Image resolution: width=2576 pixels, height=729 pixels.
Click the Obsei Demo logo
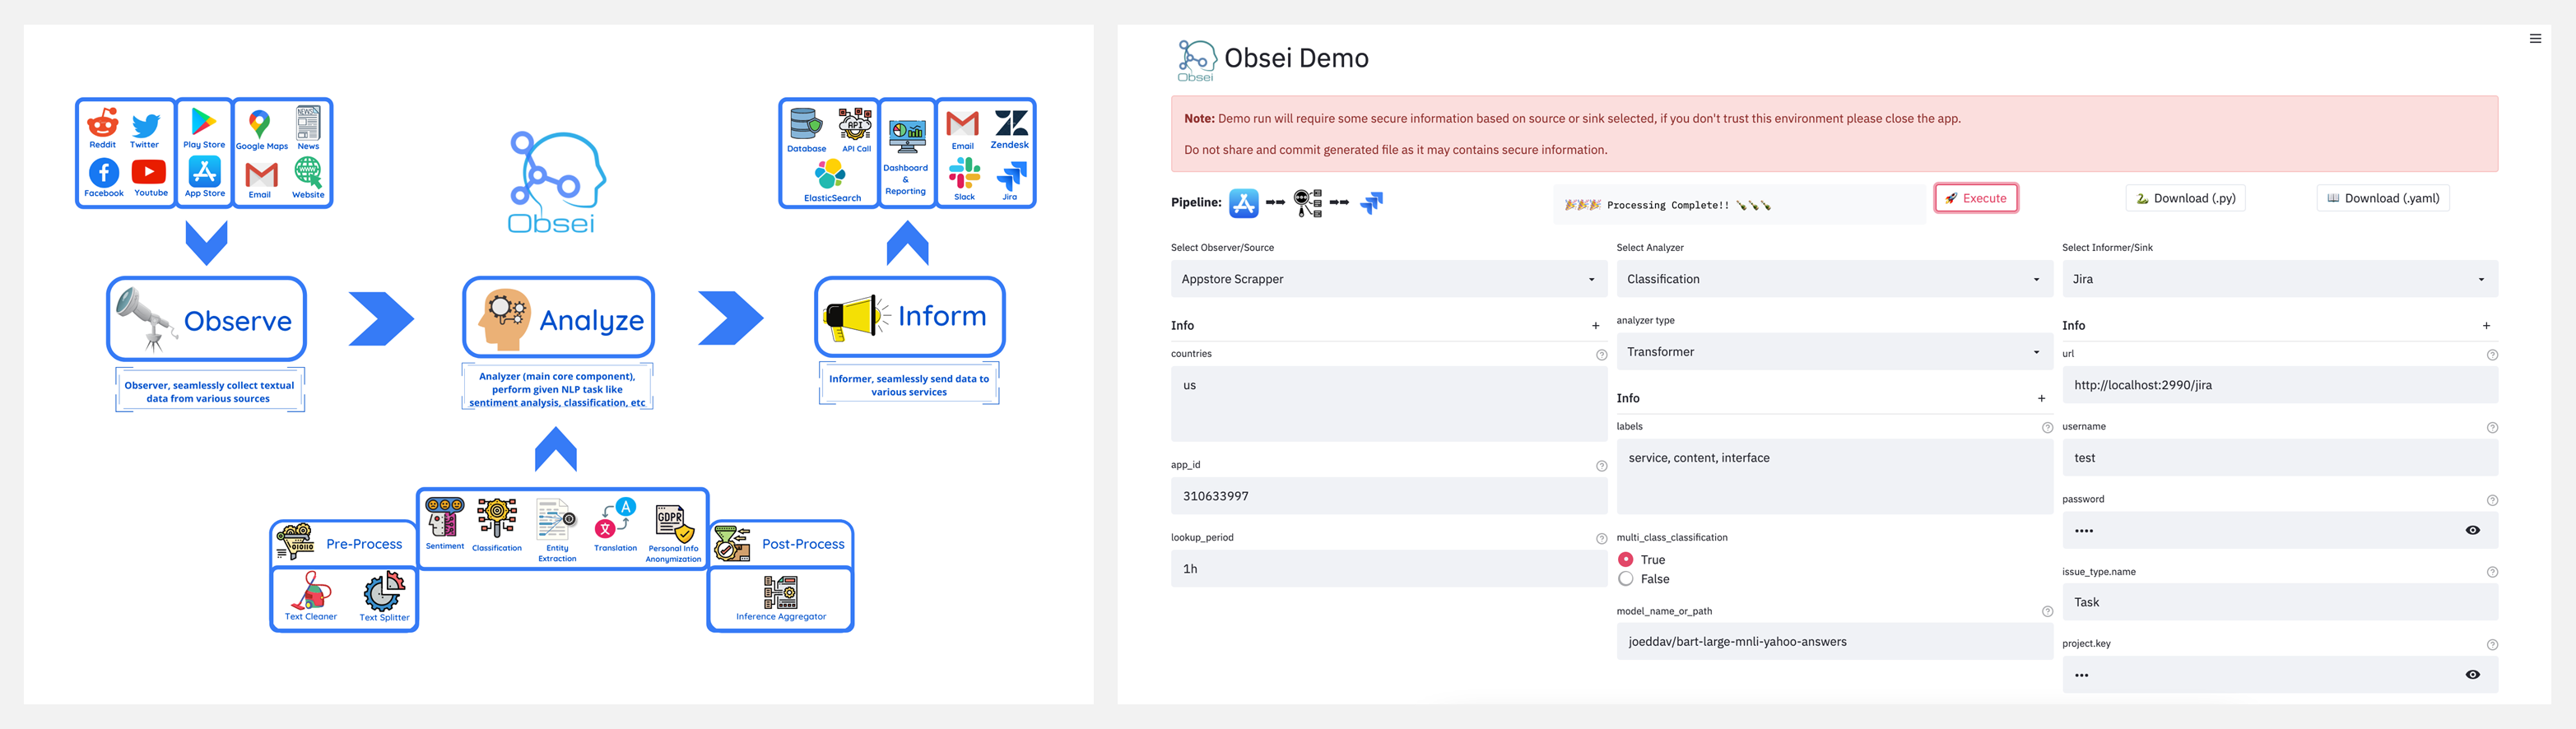pyautogui.click(x=1196, y=60)
